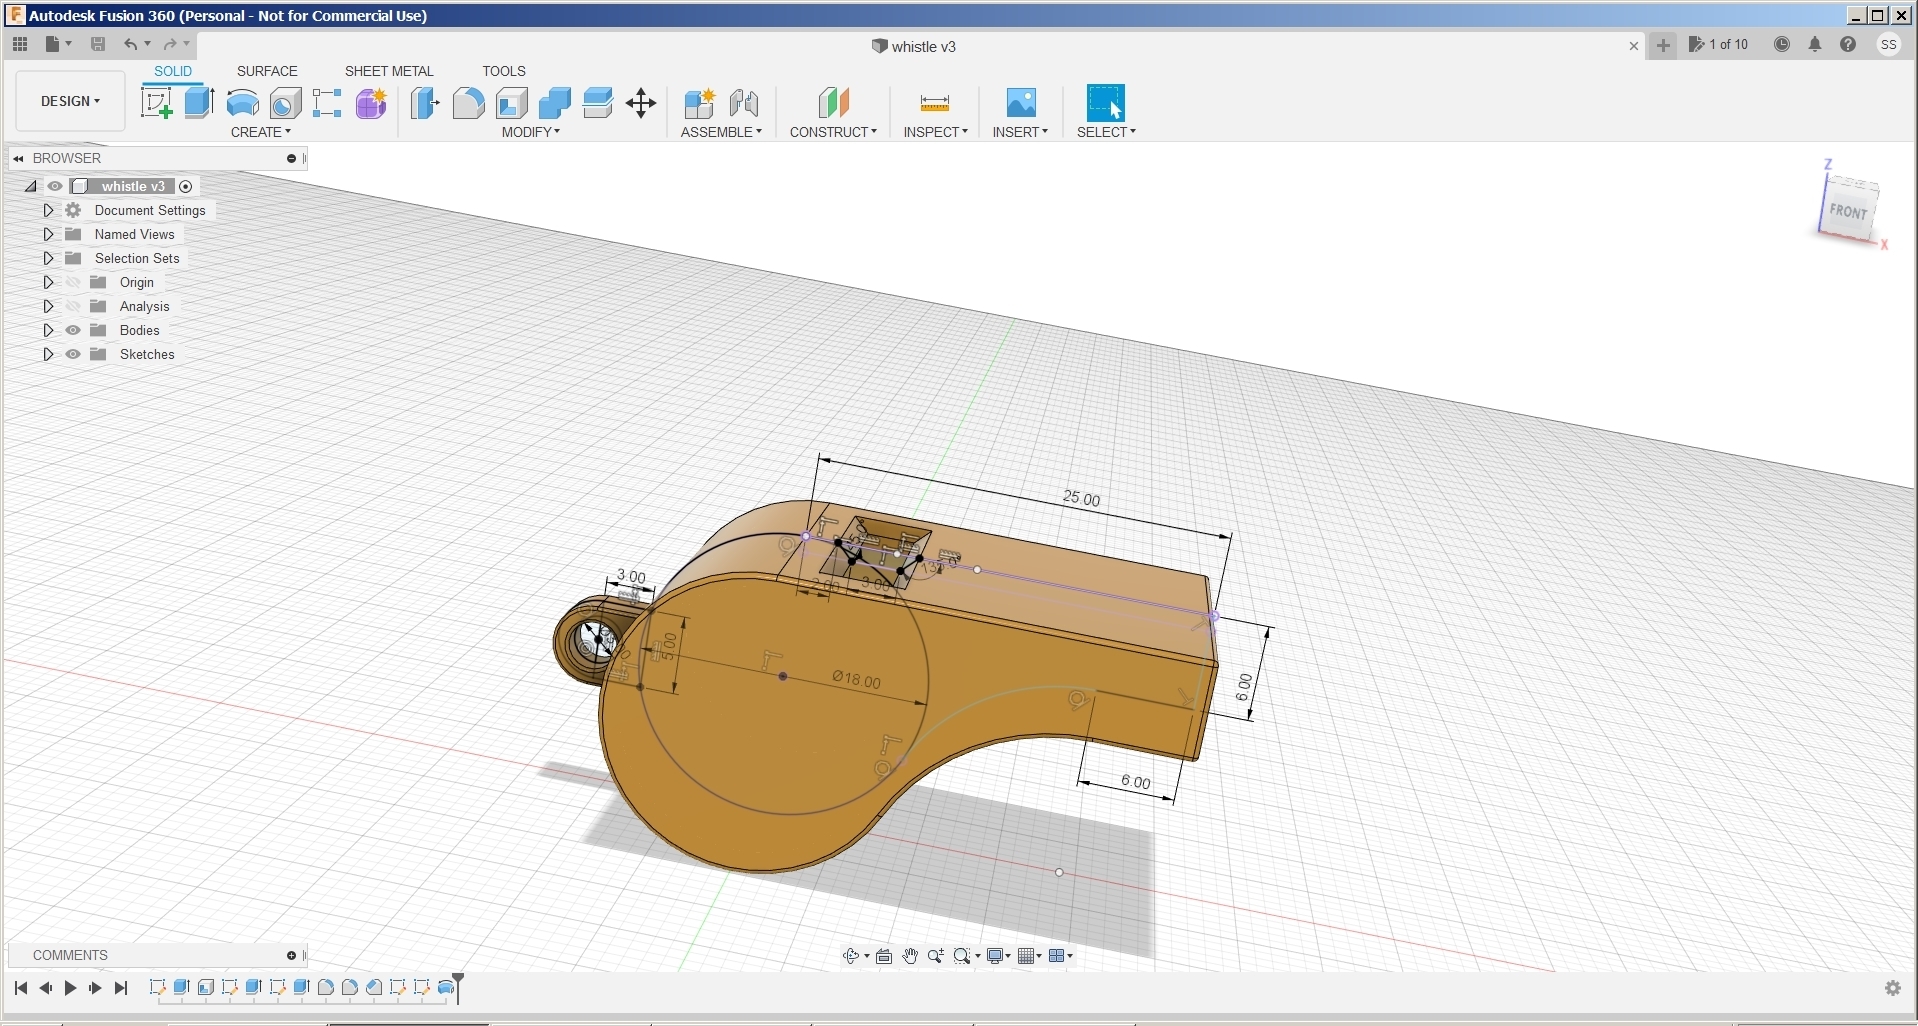Hide the Bodies folder

(73, 330)
